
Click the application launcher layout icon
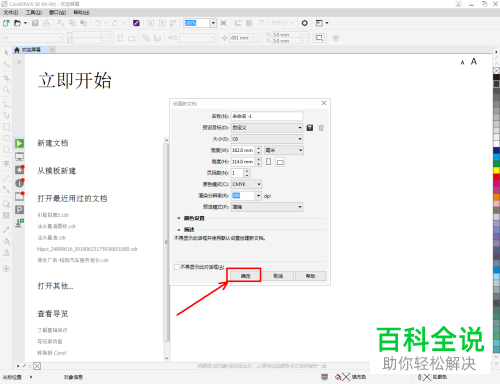[319, 23]
